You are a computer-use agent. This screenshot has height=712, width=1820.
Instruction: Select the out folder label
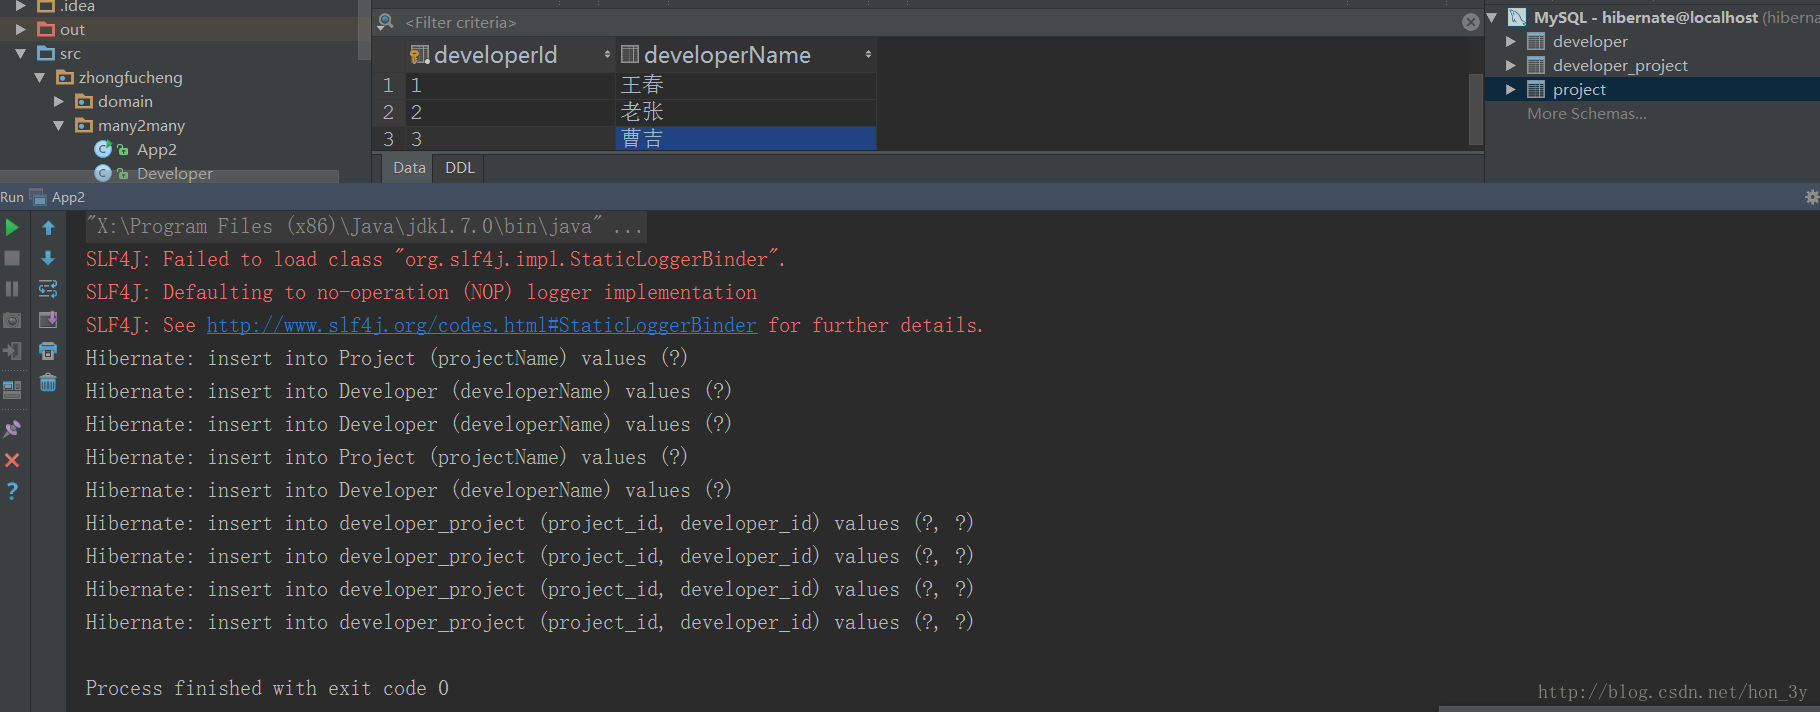coord(72,29)
